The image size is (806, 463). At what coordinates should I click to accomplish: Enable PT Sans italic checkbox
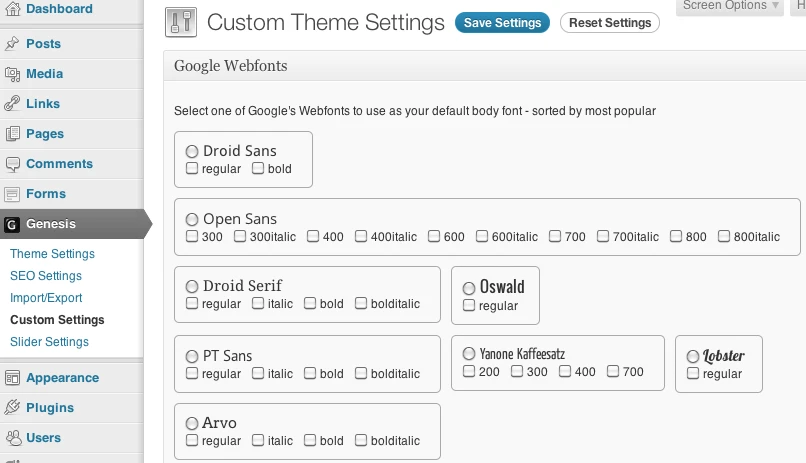pos(258,373)
